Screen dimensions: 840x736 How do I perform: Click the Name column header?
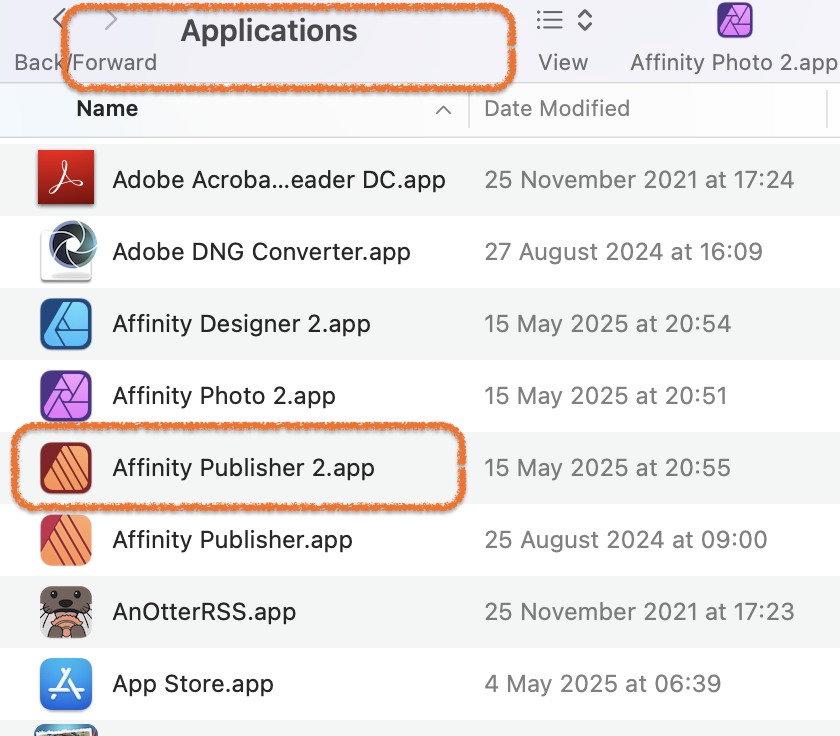[107, 109]
